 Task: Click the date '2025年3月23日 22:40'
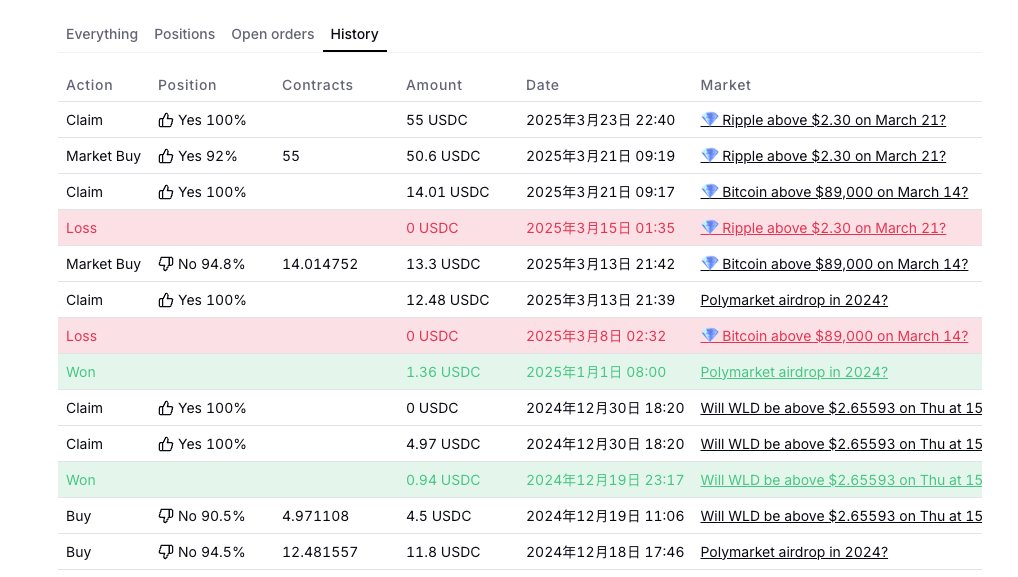tap(601, 120)
